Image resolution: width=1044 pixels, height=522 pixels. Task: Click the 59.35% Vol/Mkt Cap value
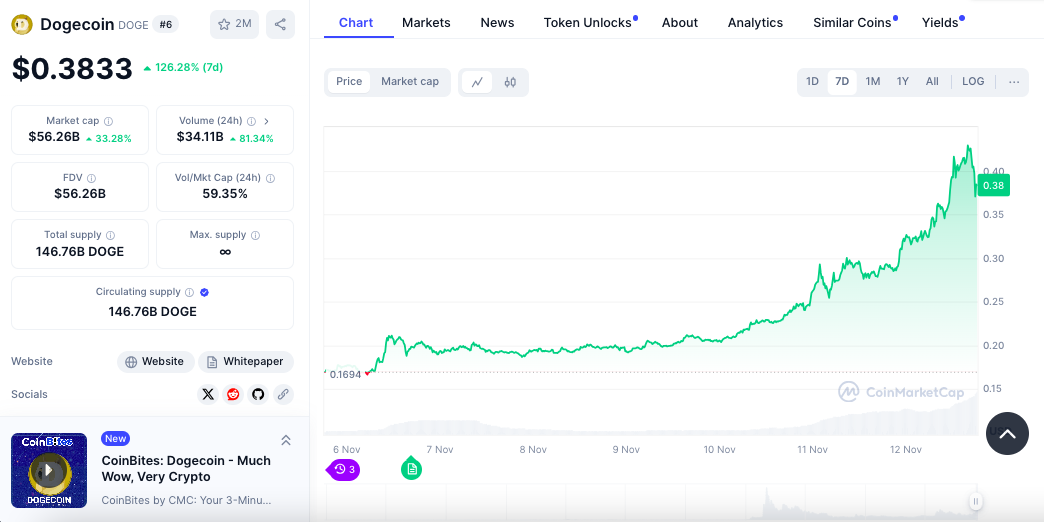pyautogui.click(x=225, y=194)
